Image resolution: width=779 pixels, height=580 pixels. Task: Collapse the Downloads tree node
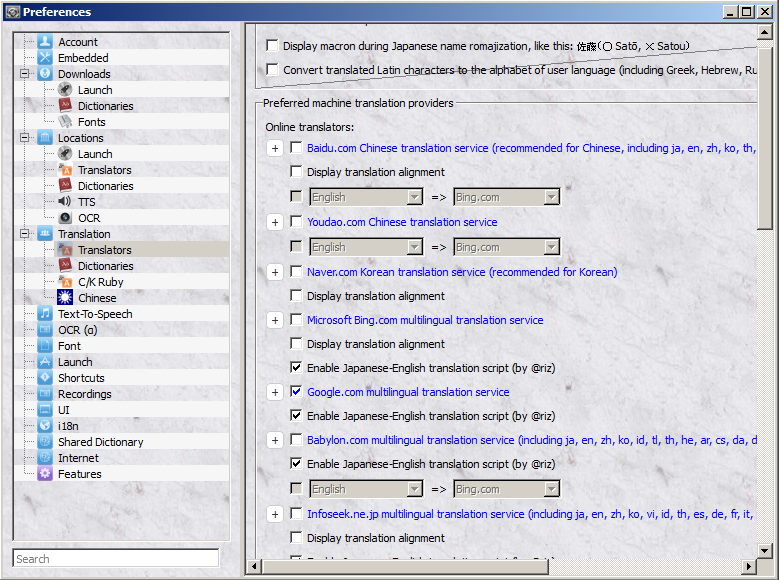click(x=24, y=74)
